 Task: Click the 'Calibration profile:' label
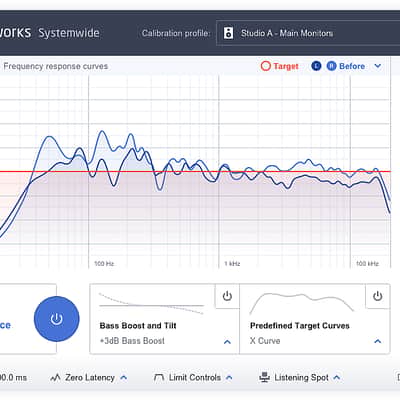[176, 33]
